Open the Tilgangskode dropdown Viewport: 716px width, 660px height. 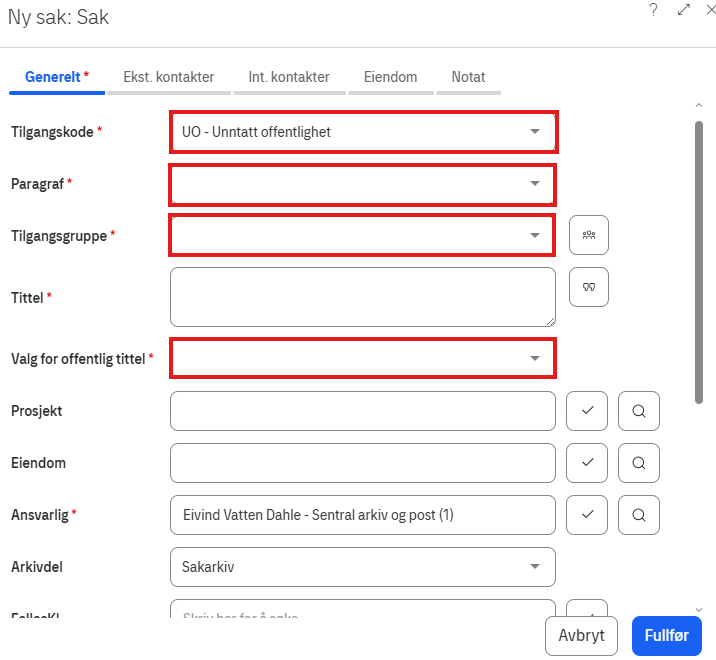pos(534,131)
